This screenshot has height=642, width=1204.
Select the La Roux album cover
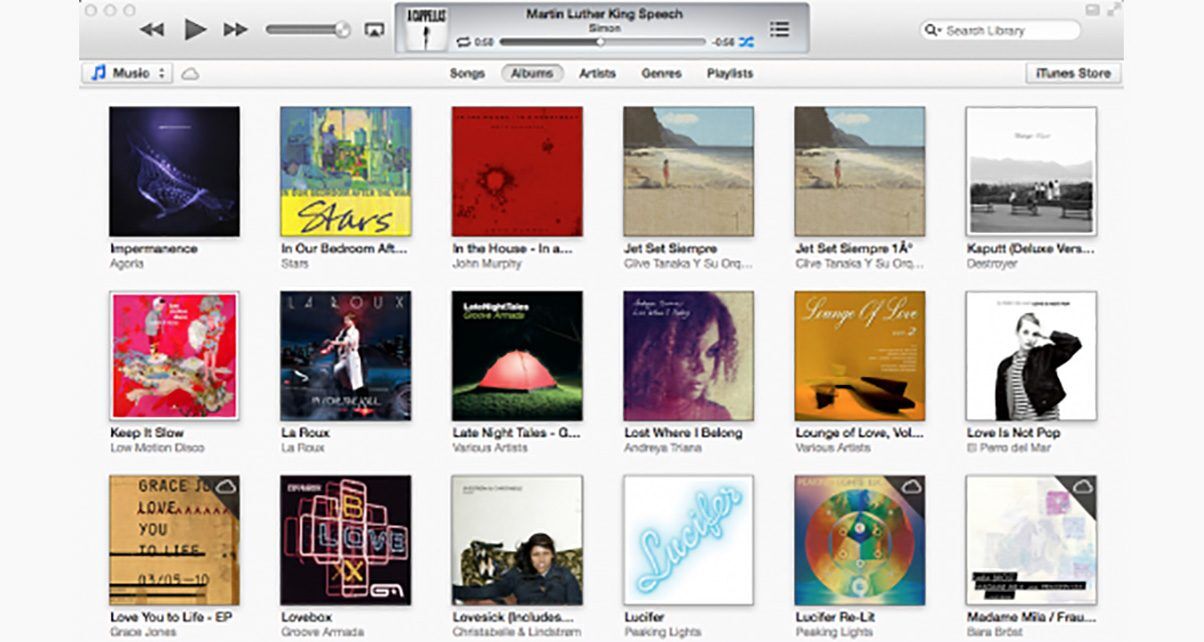click(346, 355)
